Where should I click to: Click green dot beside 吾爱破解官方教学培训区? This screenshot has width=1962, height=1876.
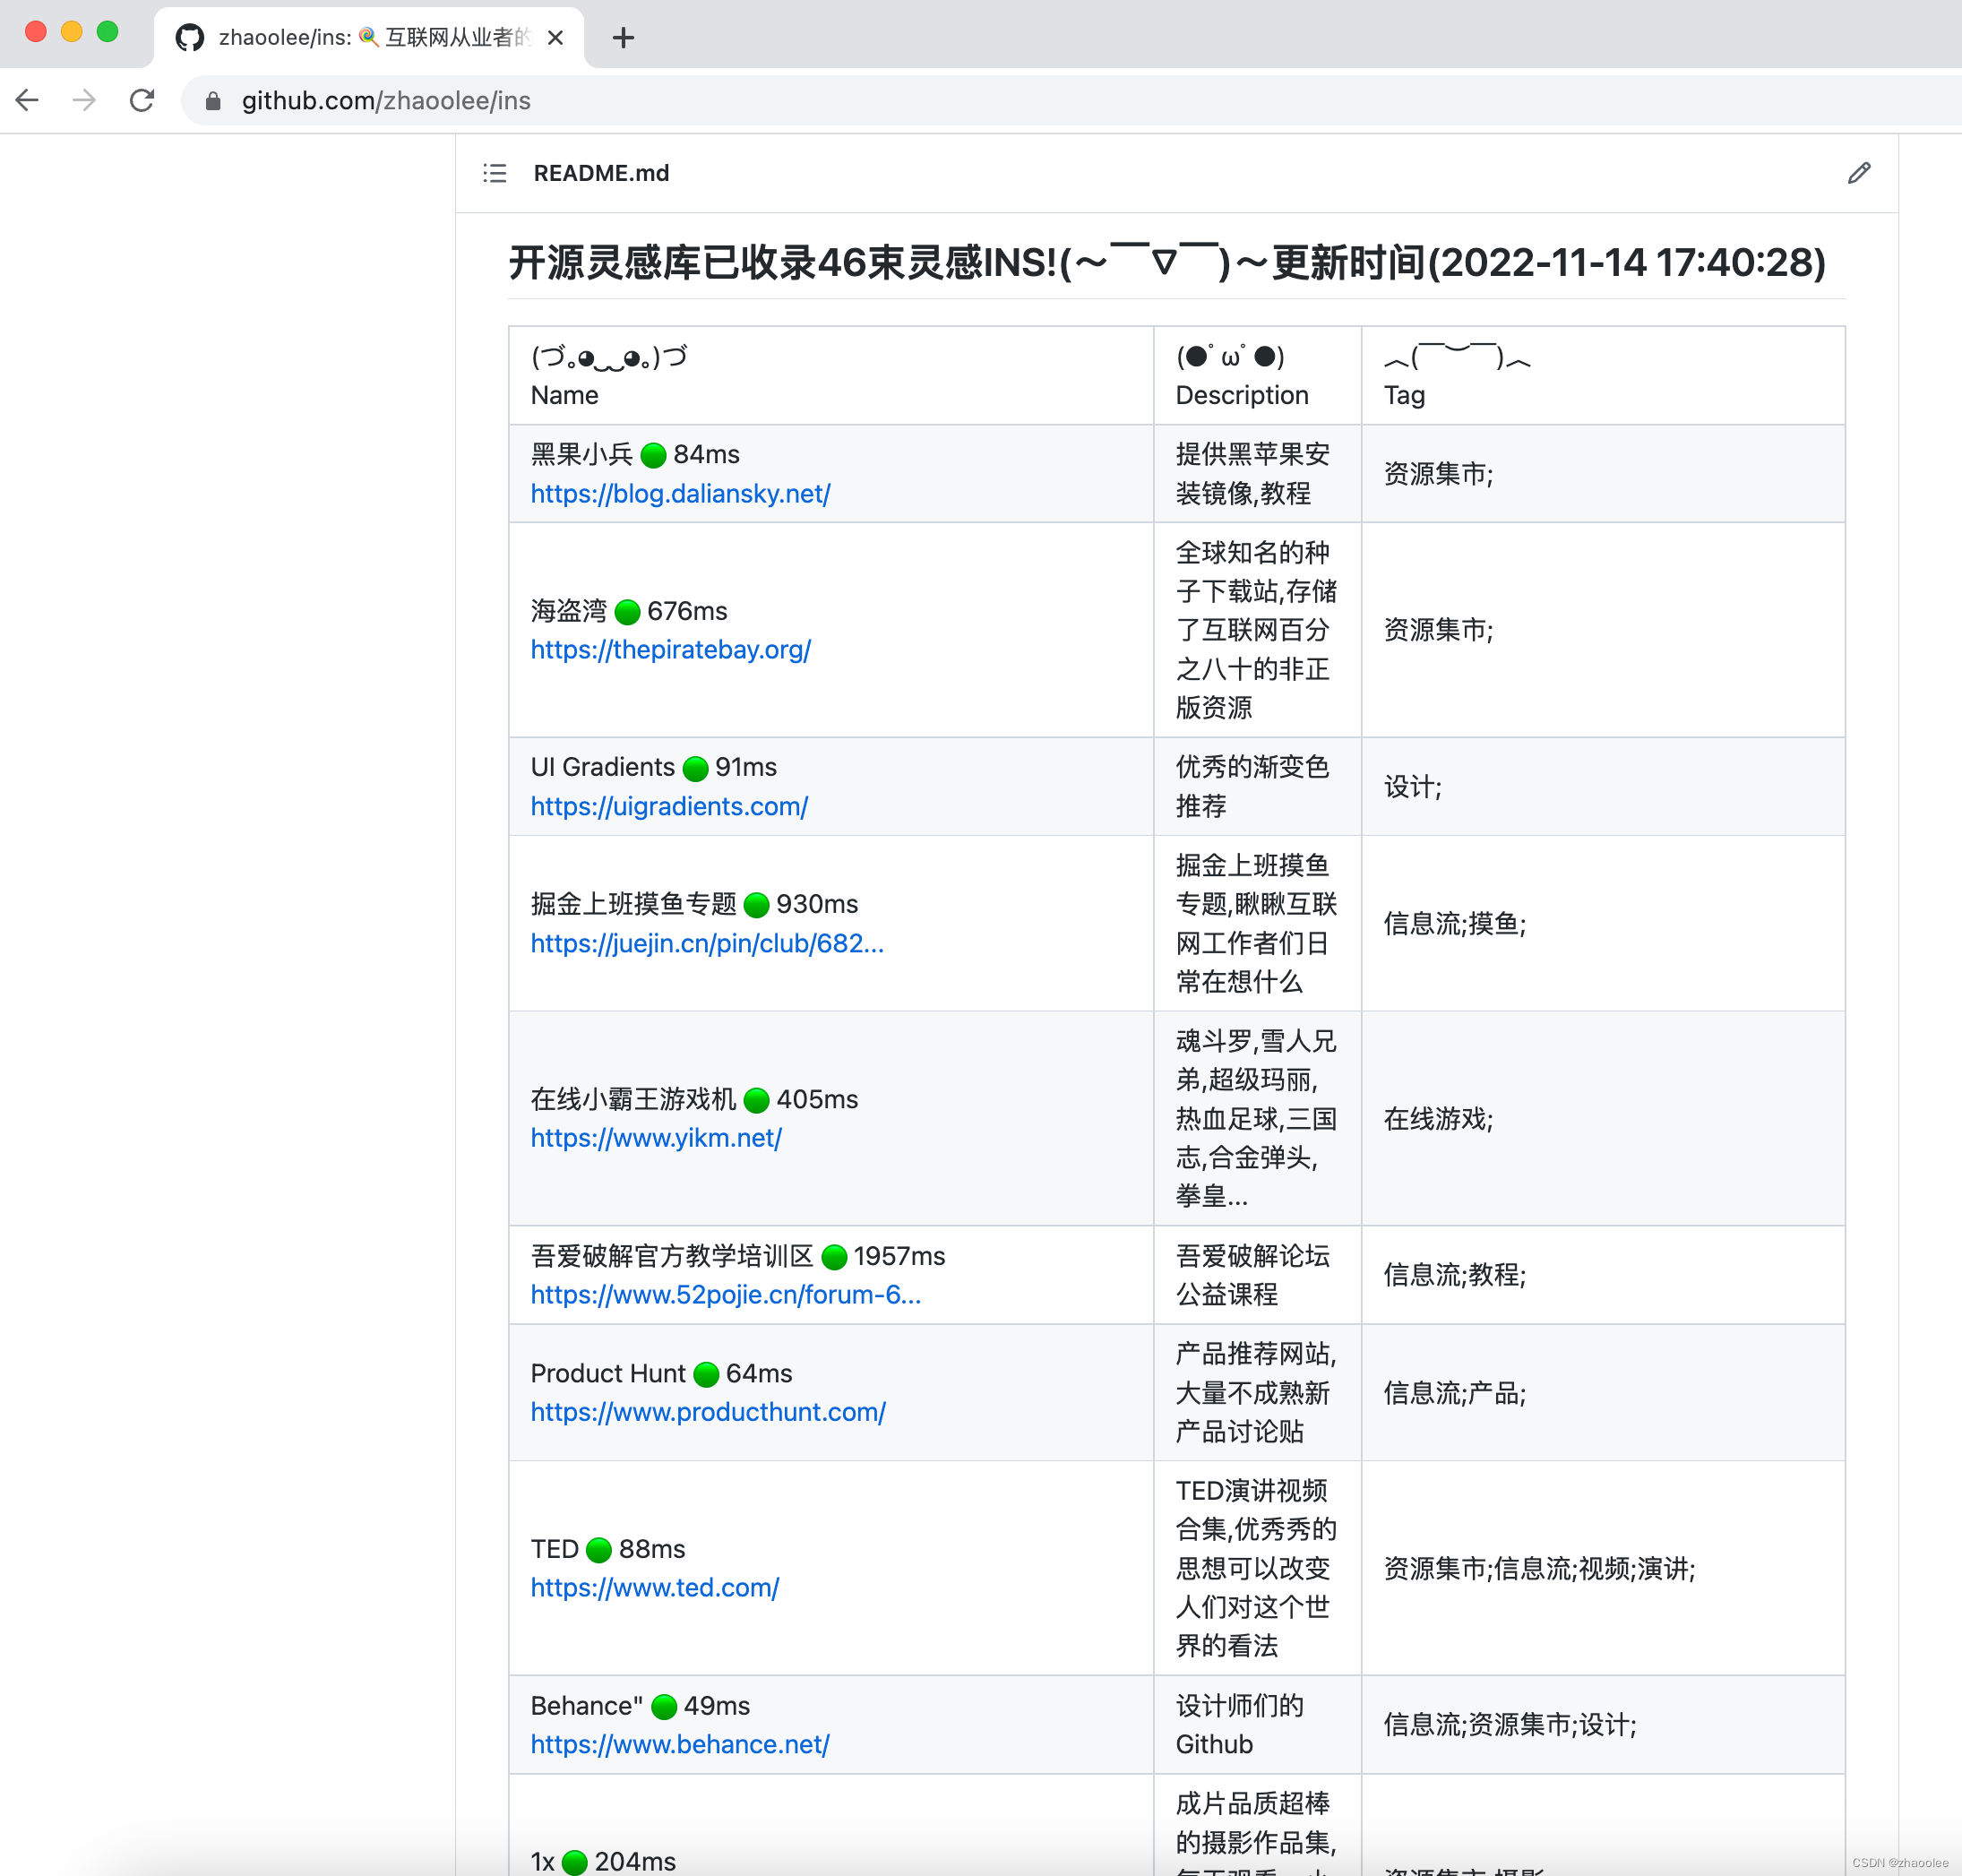[834, 1257]
